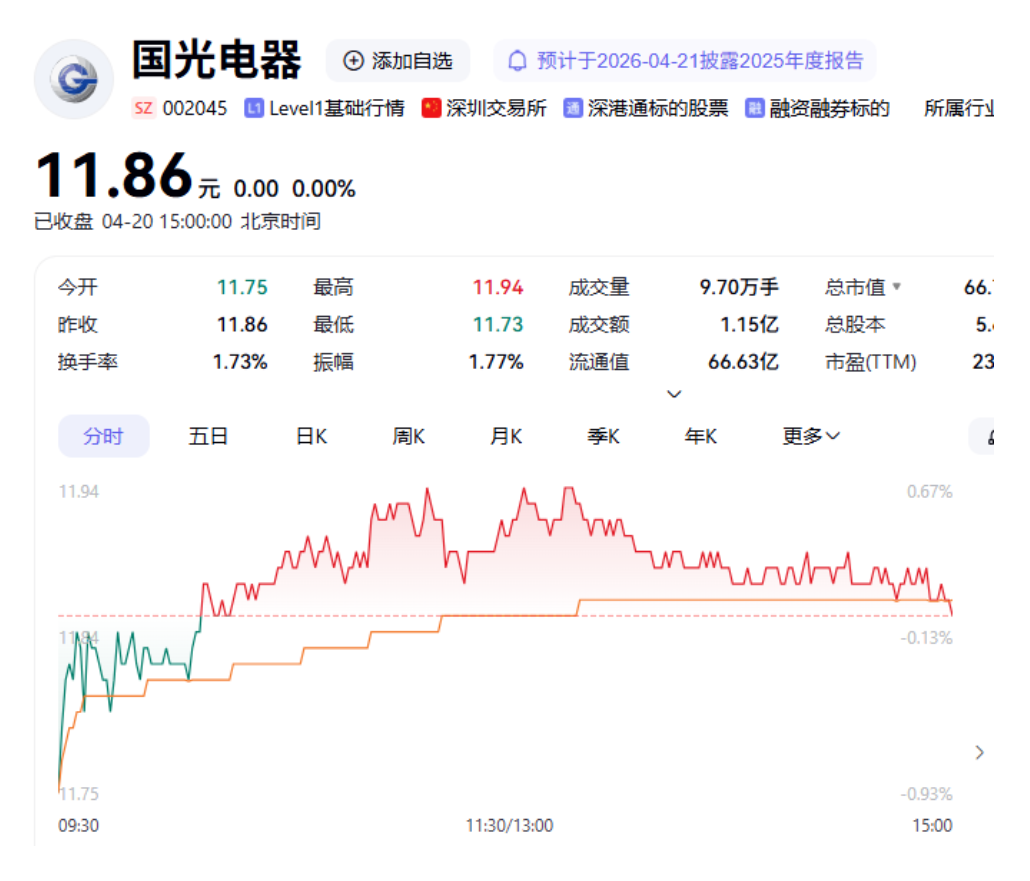Click the 通 badge icon for 深港通标的股票
Viewport: 1030px width, 881px height.
(x=573, y=108)
